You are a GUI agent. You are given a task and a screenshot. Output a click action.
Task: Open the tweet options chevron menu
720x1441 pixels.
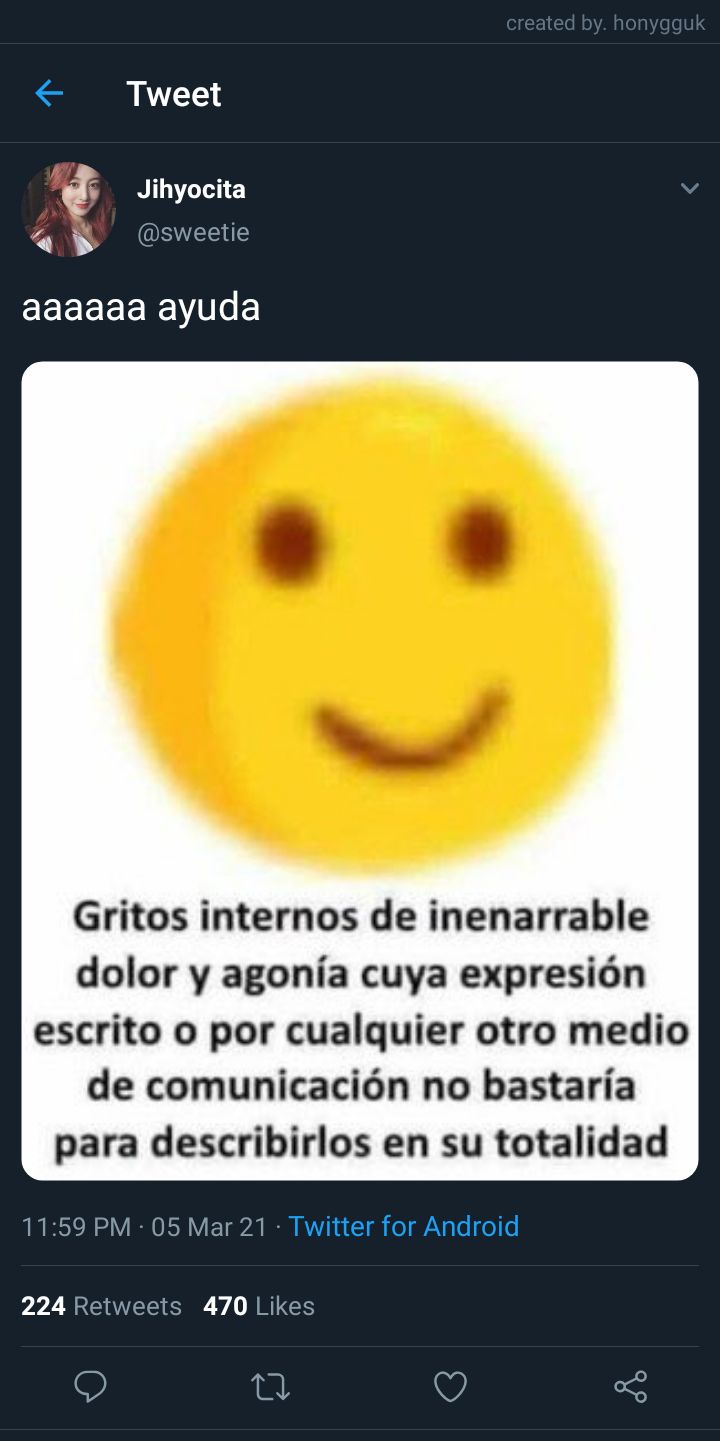tap(689, 188)
